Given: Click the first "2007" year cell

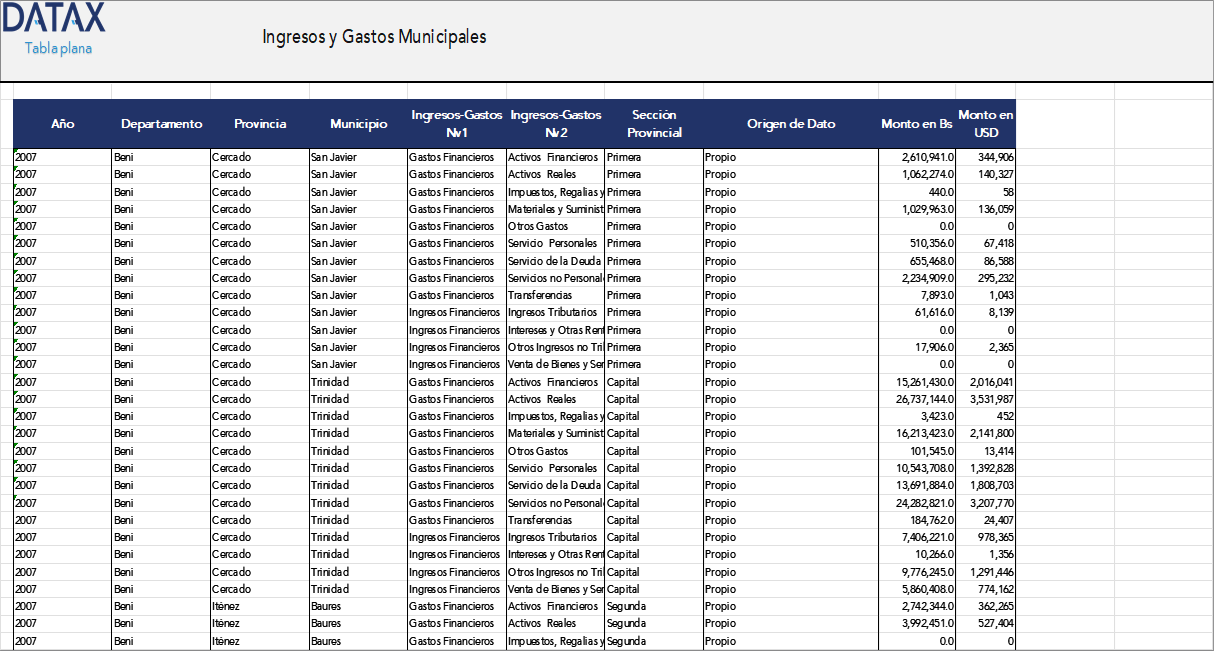Looking at the screenshot, I should click(25, 157).
